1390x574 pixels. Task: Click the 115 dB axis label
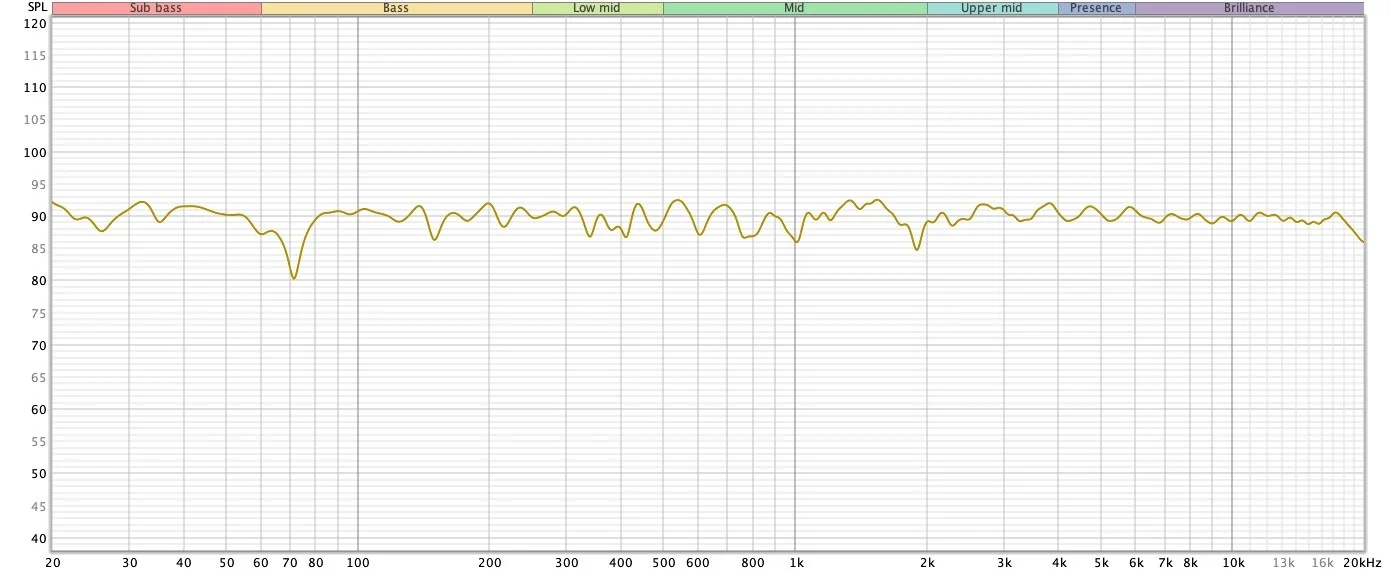click(x=36, y=56)
